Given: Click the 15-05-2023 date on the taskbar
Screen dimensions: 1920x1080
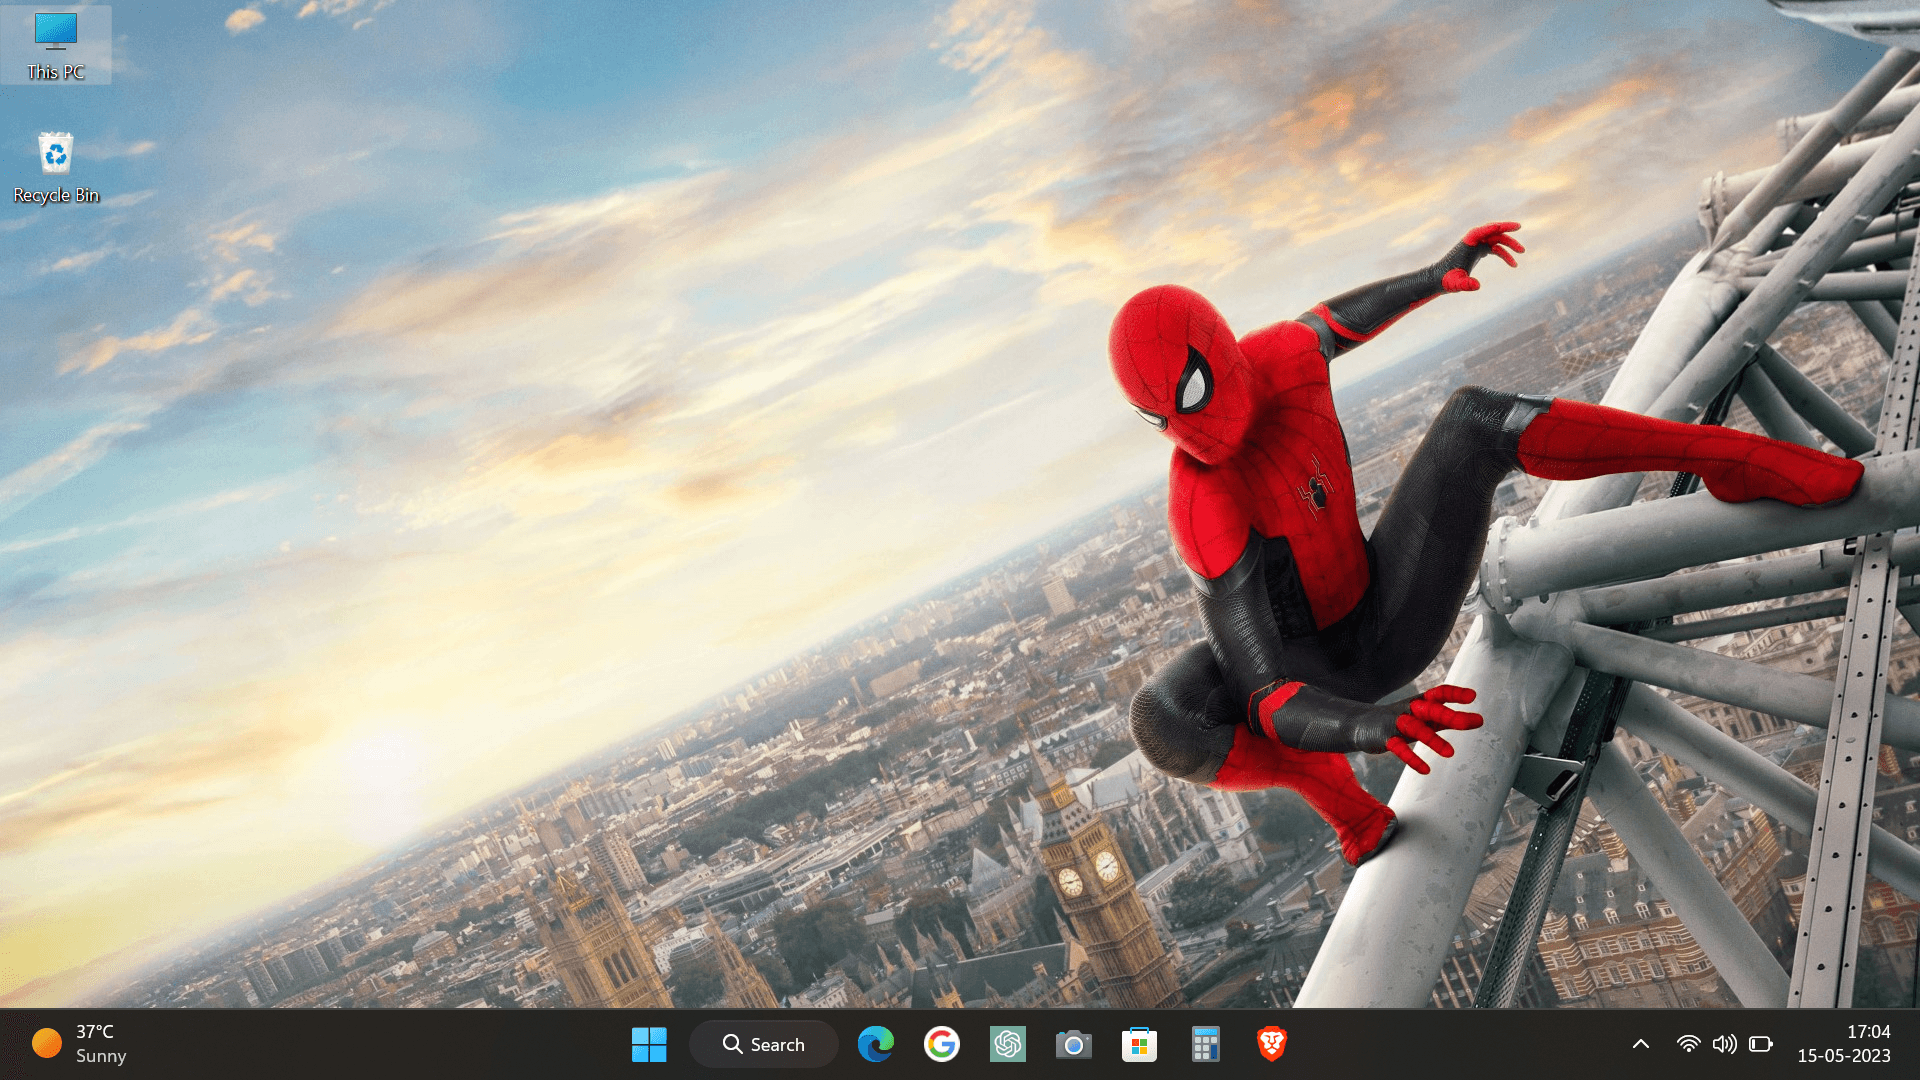Looking at the screenshot, I should (1843, 1056).
